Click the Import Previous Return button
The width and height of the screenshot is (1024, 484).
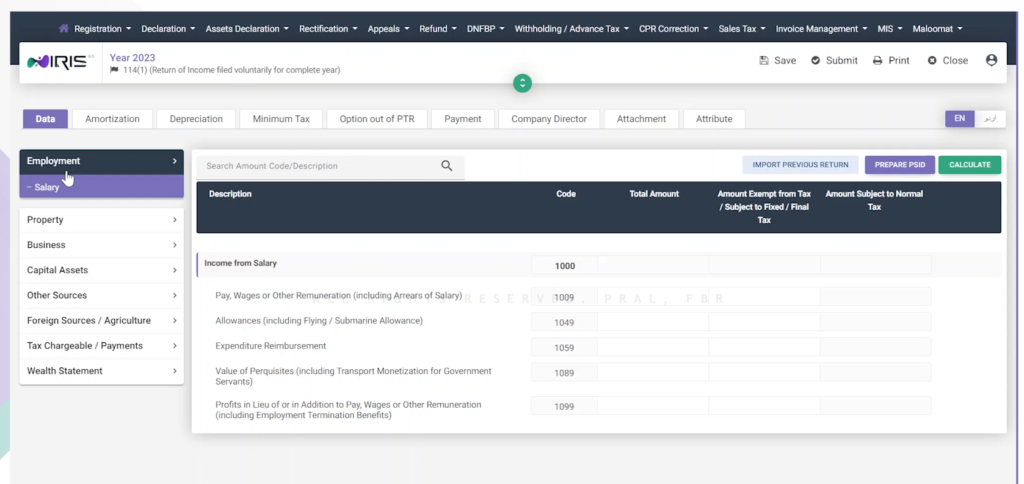point(800,165)
